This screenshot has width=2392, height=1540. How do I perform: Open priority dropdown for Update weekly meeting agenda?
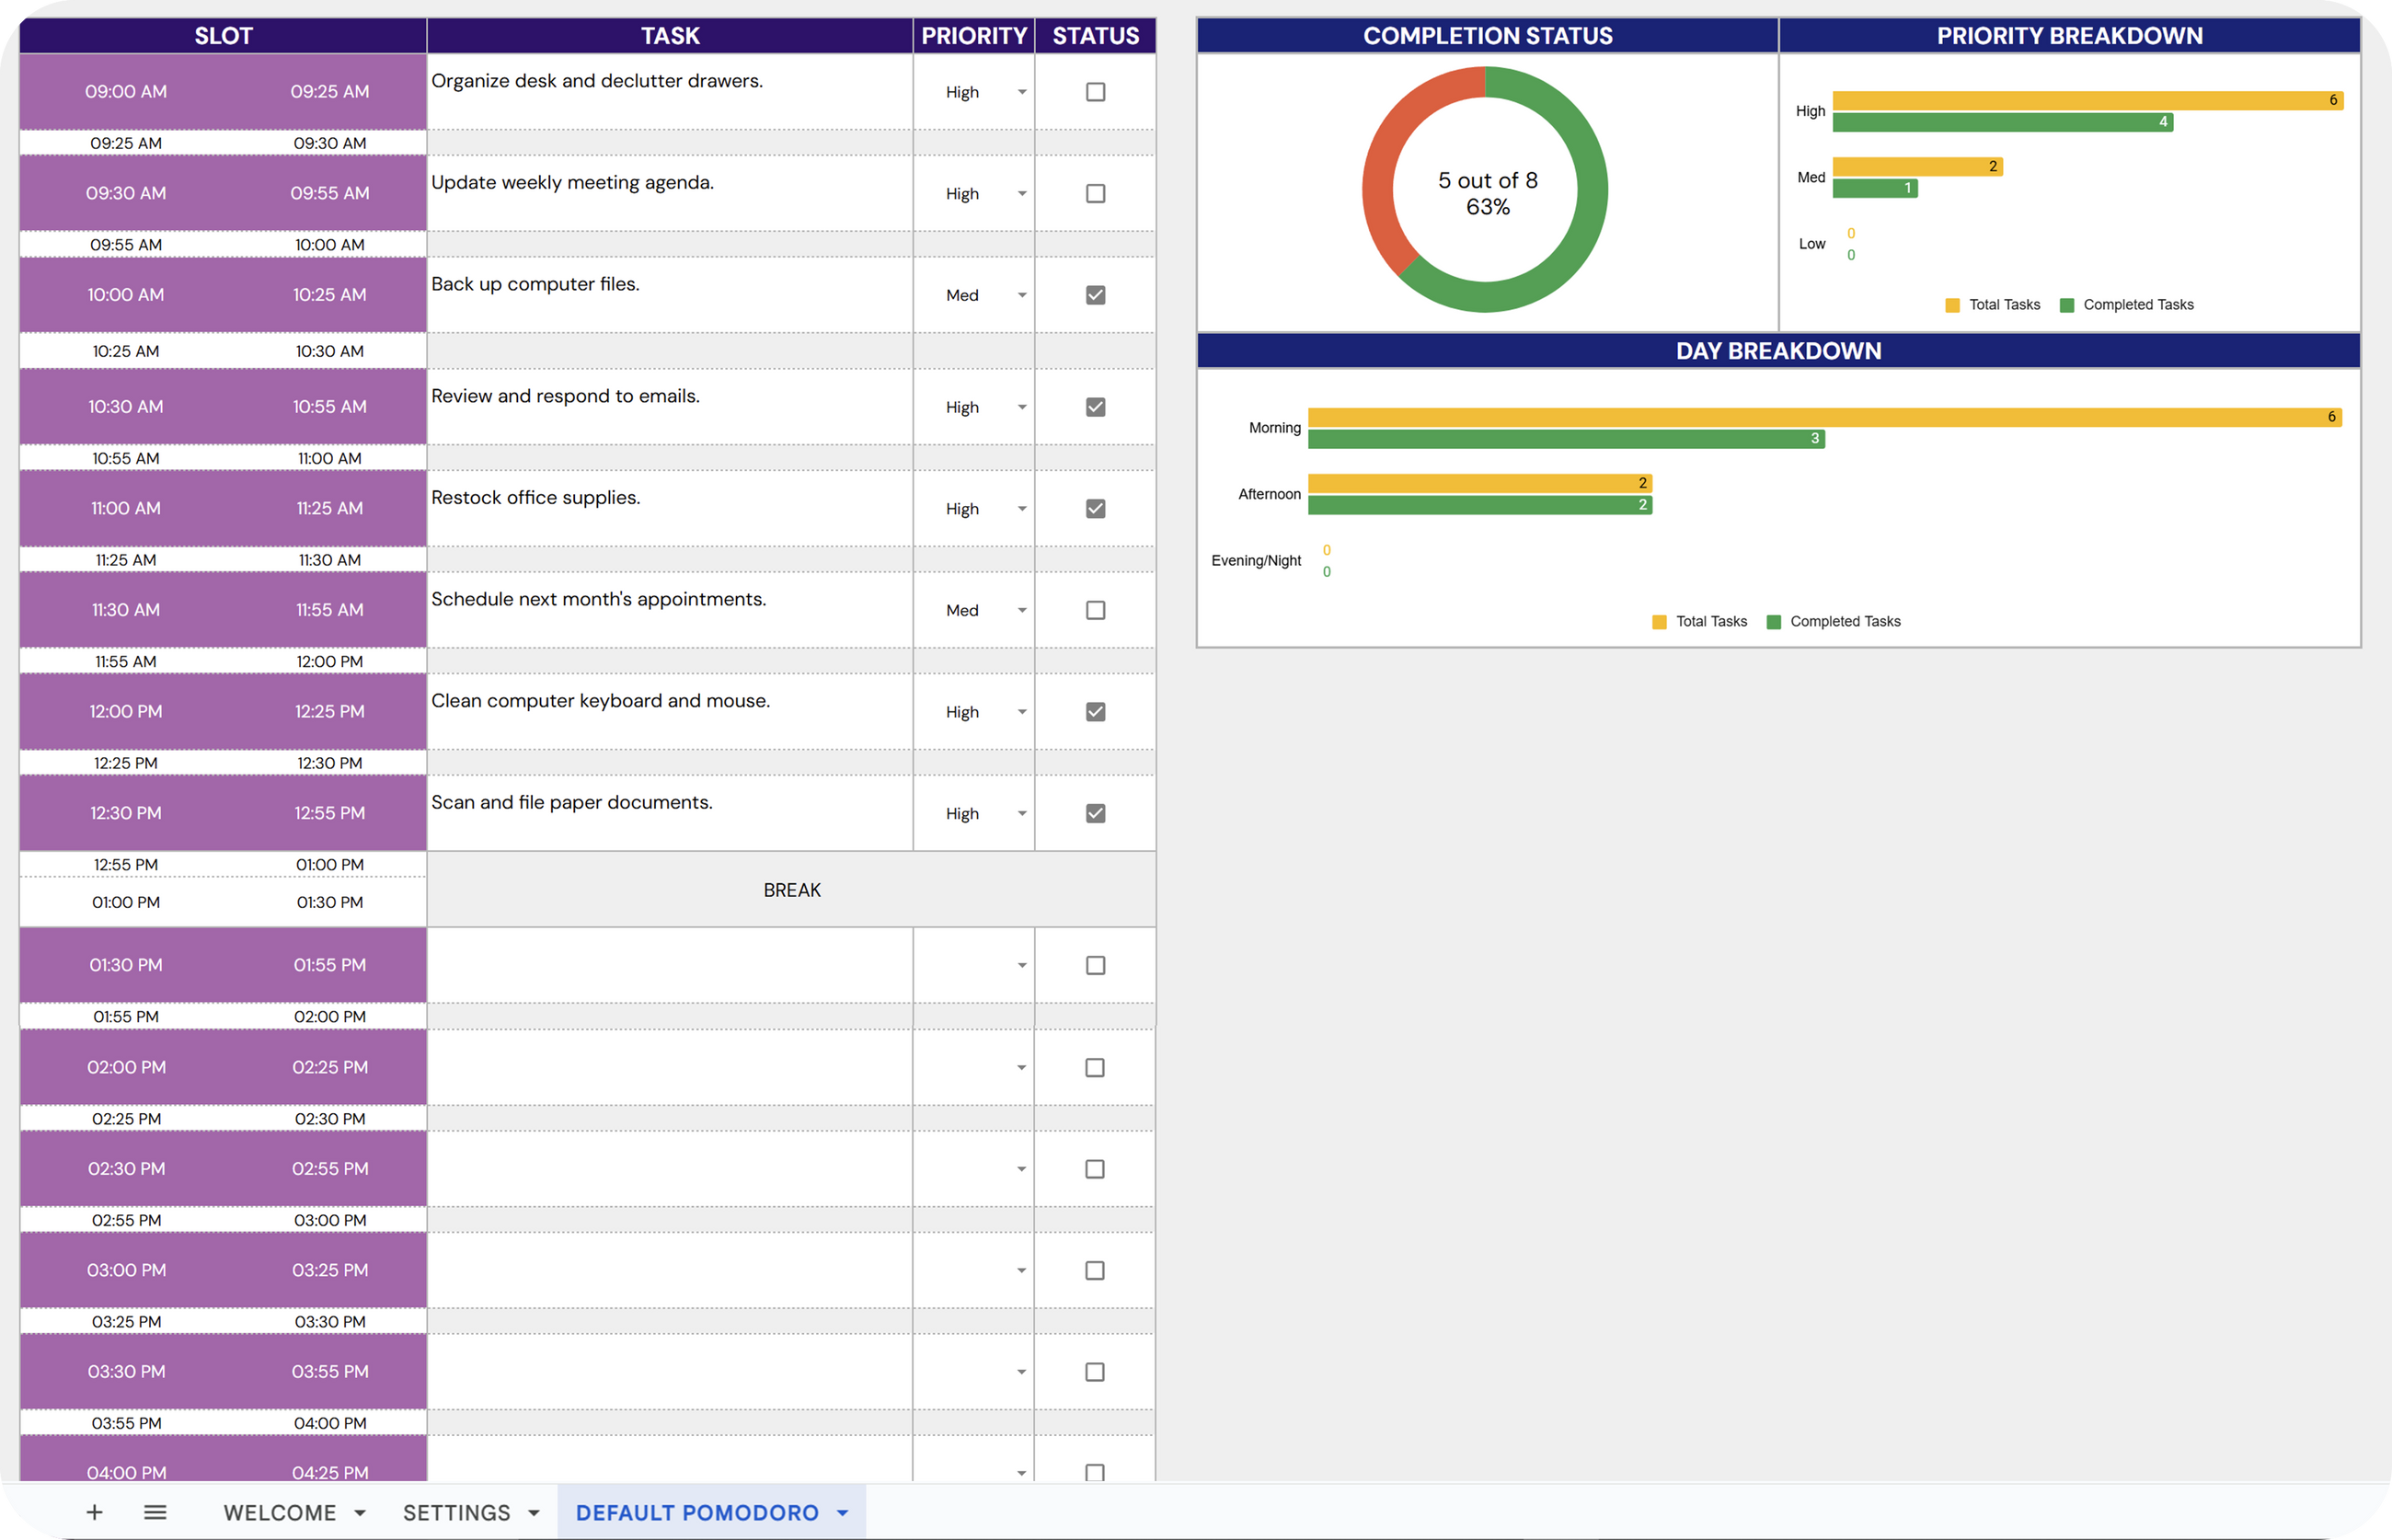pos(1021,194)
